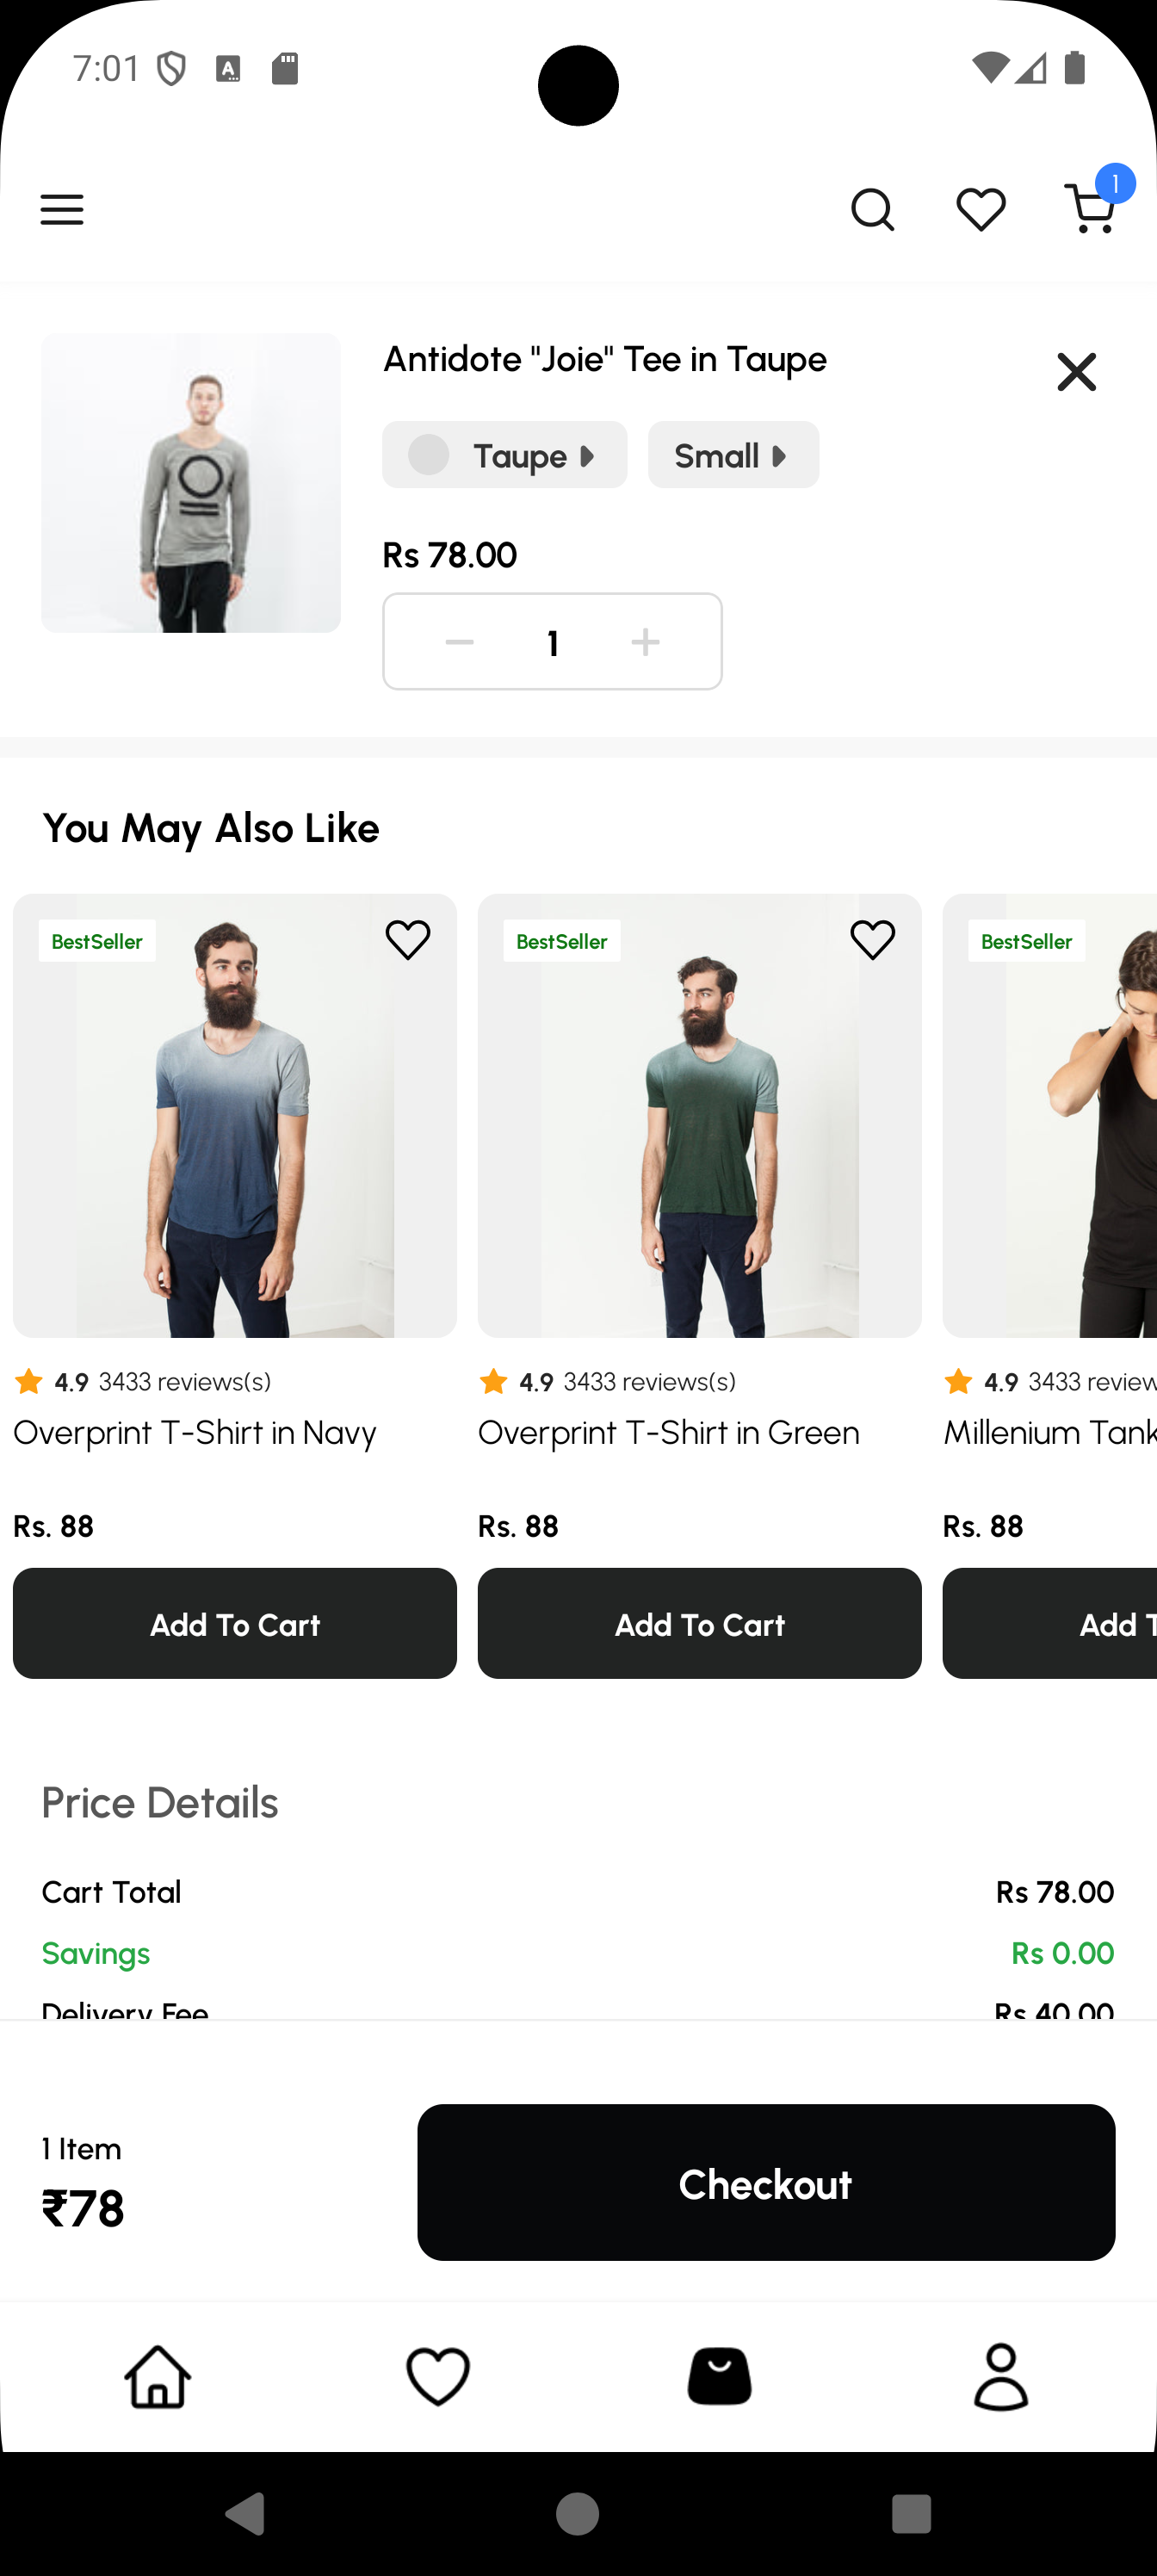Open the cart icon with badge
Viewport: 1157px width, 2576px height.
click(x=1090, y=208)
